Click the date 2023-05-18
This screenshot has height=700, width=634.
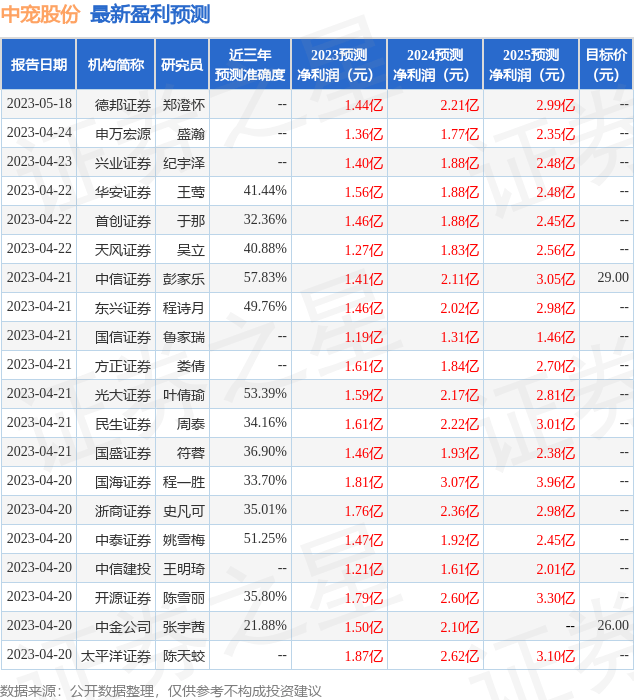point(39,104)
